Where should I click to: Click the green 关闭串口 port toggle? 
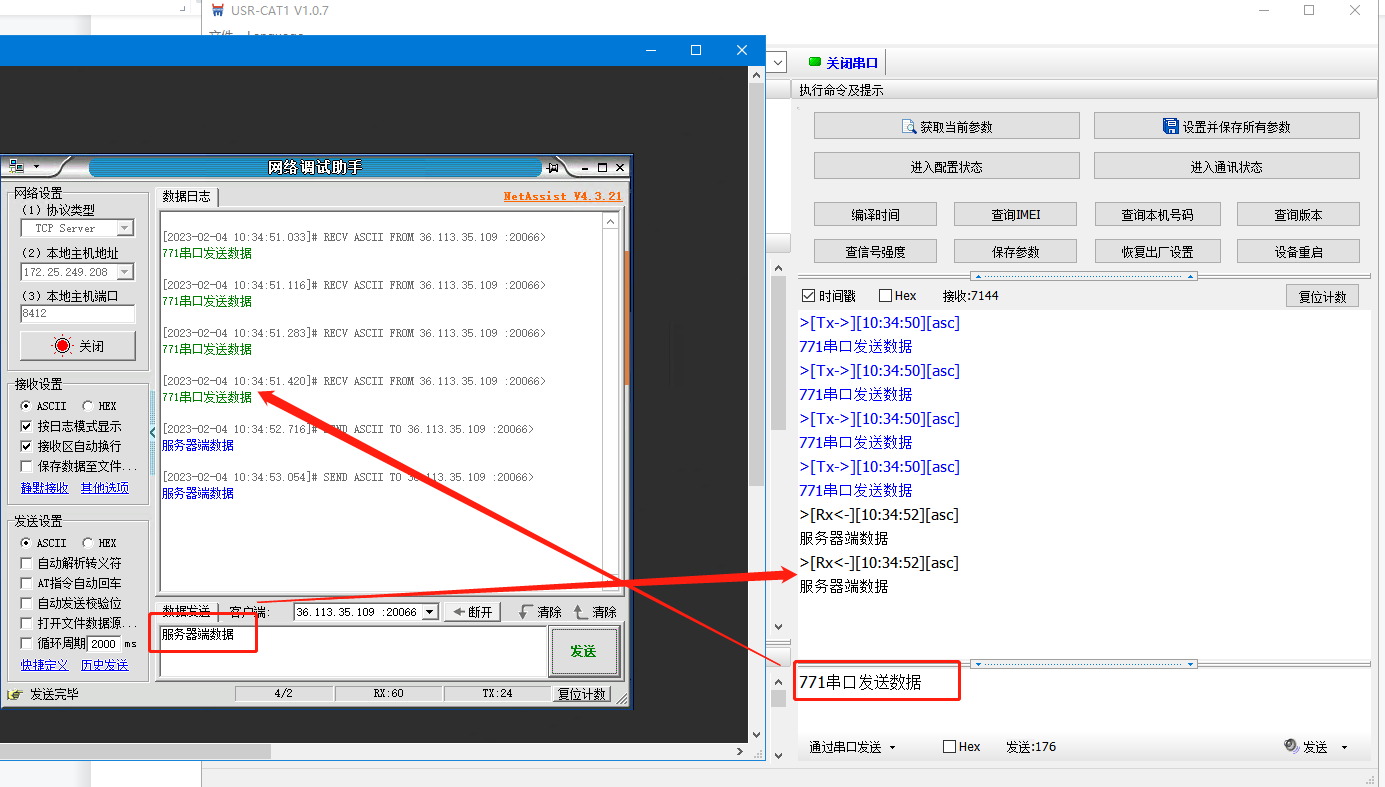pyautogui.click(x=843, y=63)
